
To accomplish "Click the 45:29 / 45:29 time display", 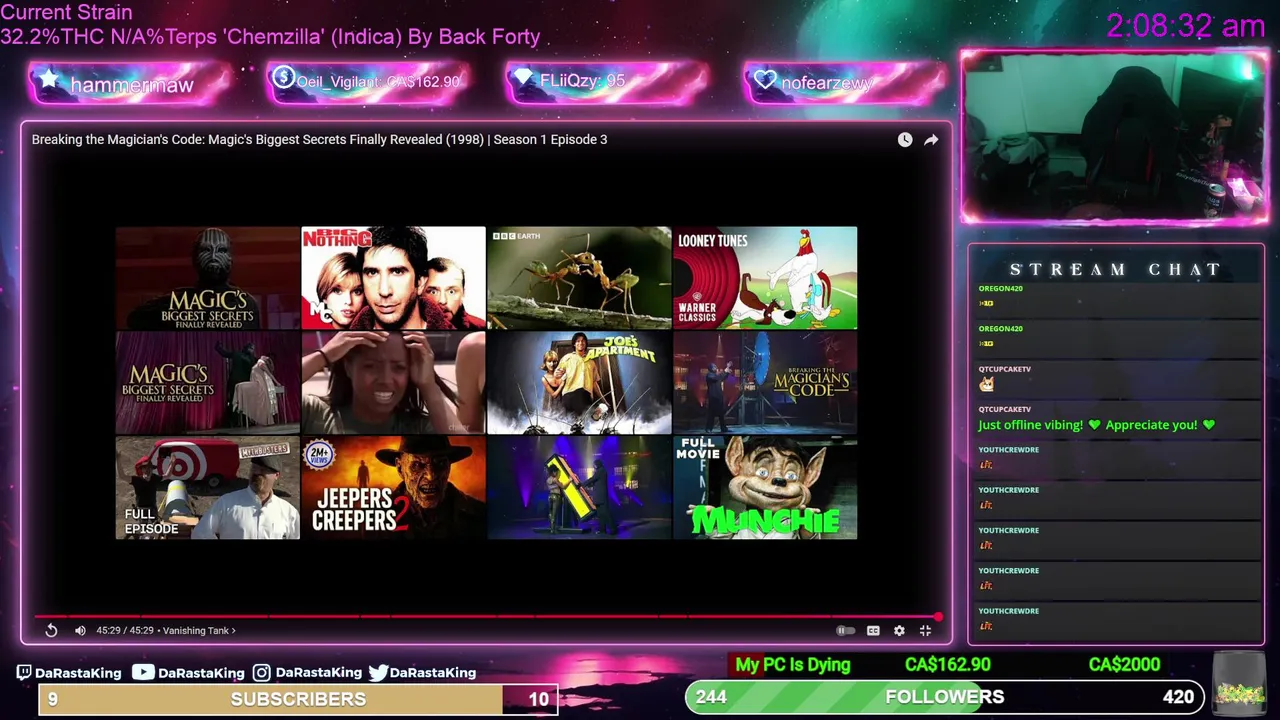I will 125,630.
